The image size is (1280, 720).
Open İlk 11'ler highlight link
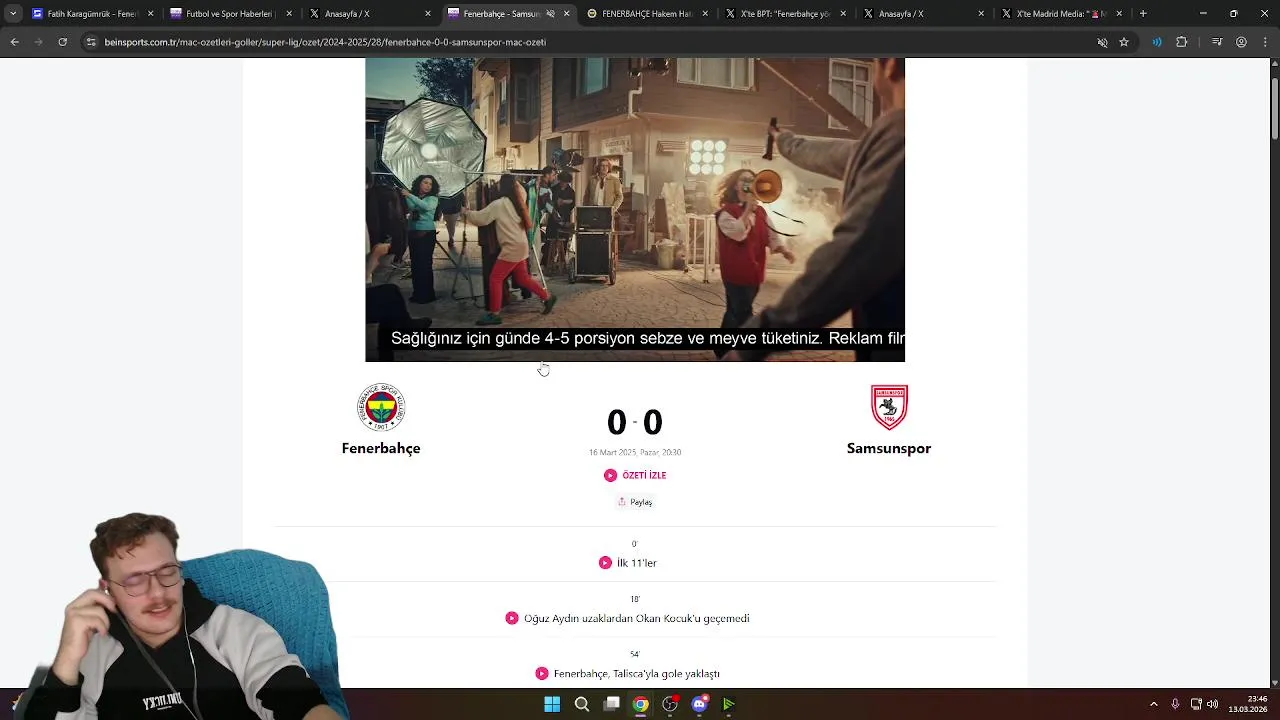(637, 563)
